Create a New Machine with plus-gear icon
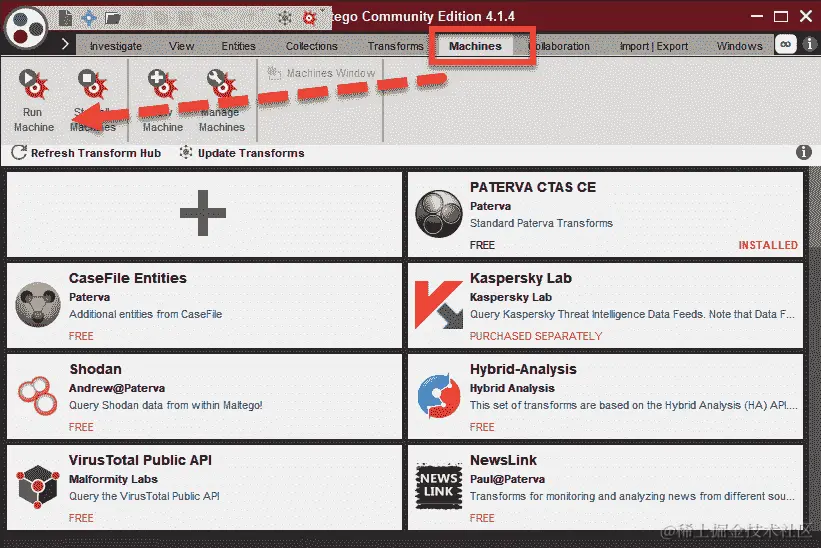821x548 pixels. (163, 101)
